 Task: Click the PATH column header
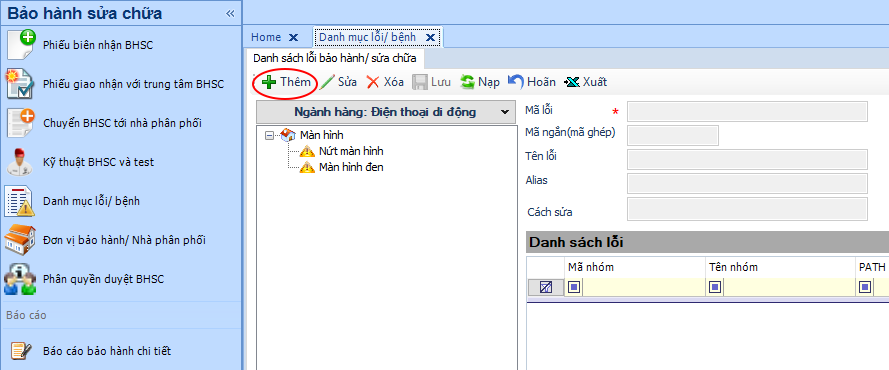click(x=872, y=267)
